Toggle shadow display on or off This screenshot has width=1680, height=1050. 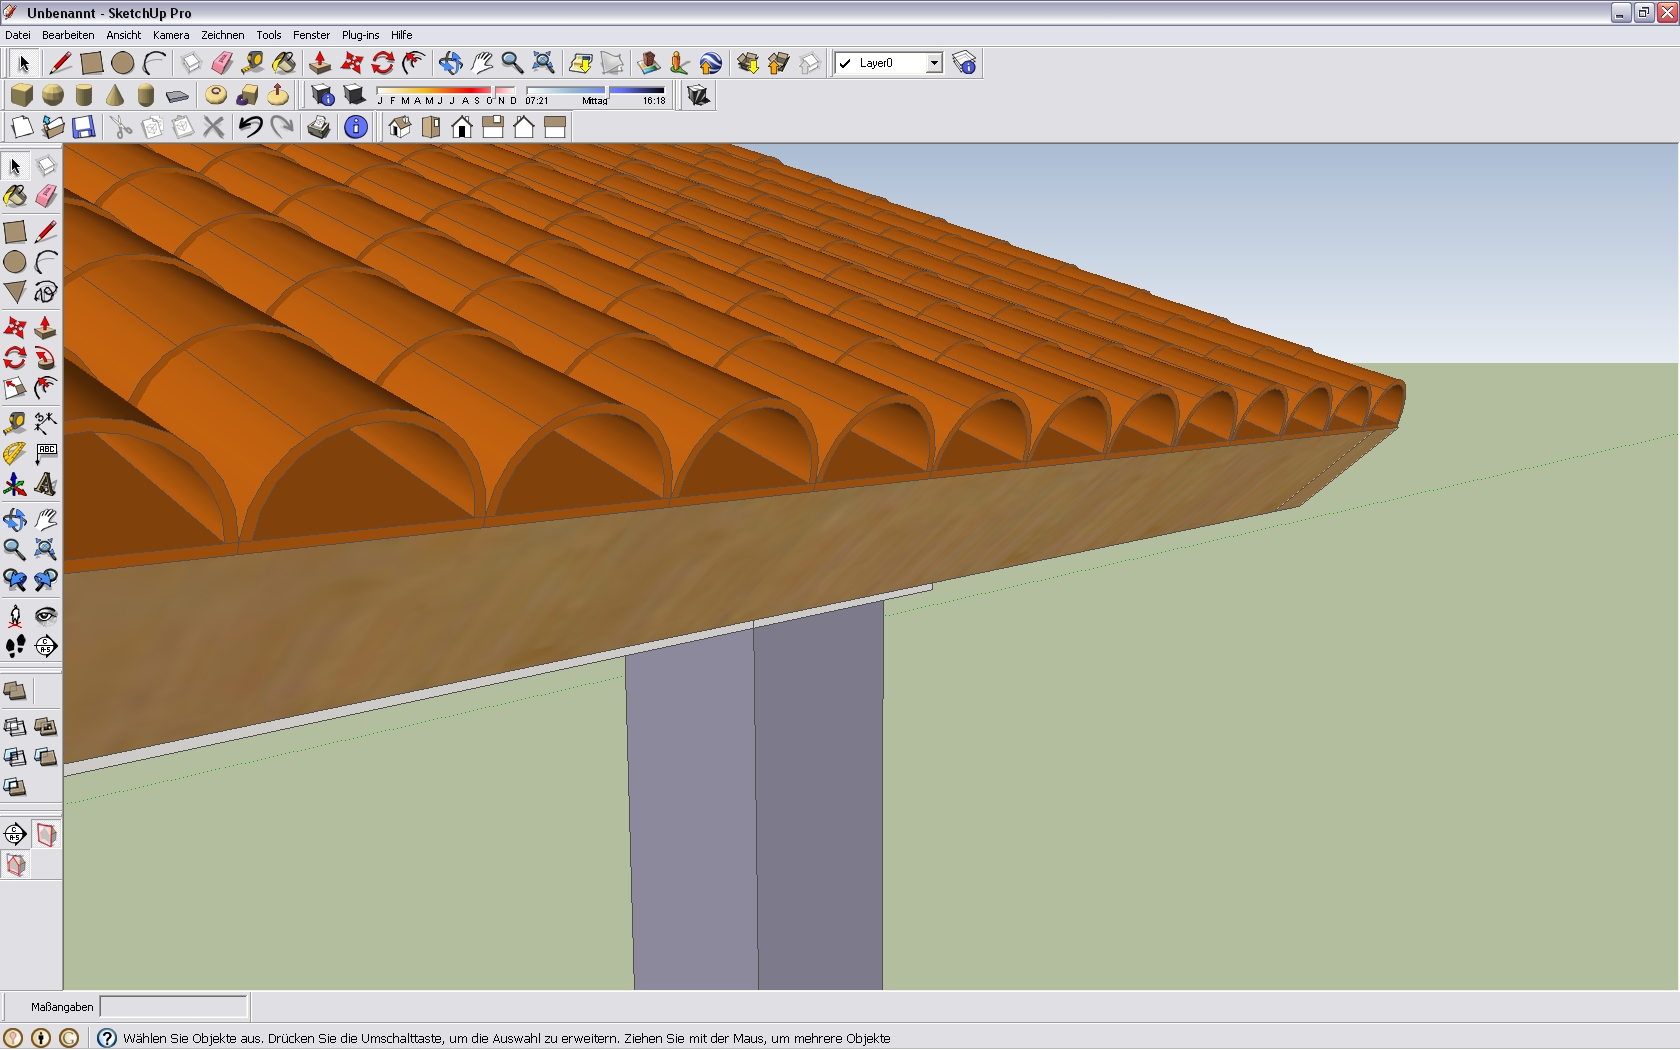[x=353, y=95]
